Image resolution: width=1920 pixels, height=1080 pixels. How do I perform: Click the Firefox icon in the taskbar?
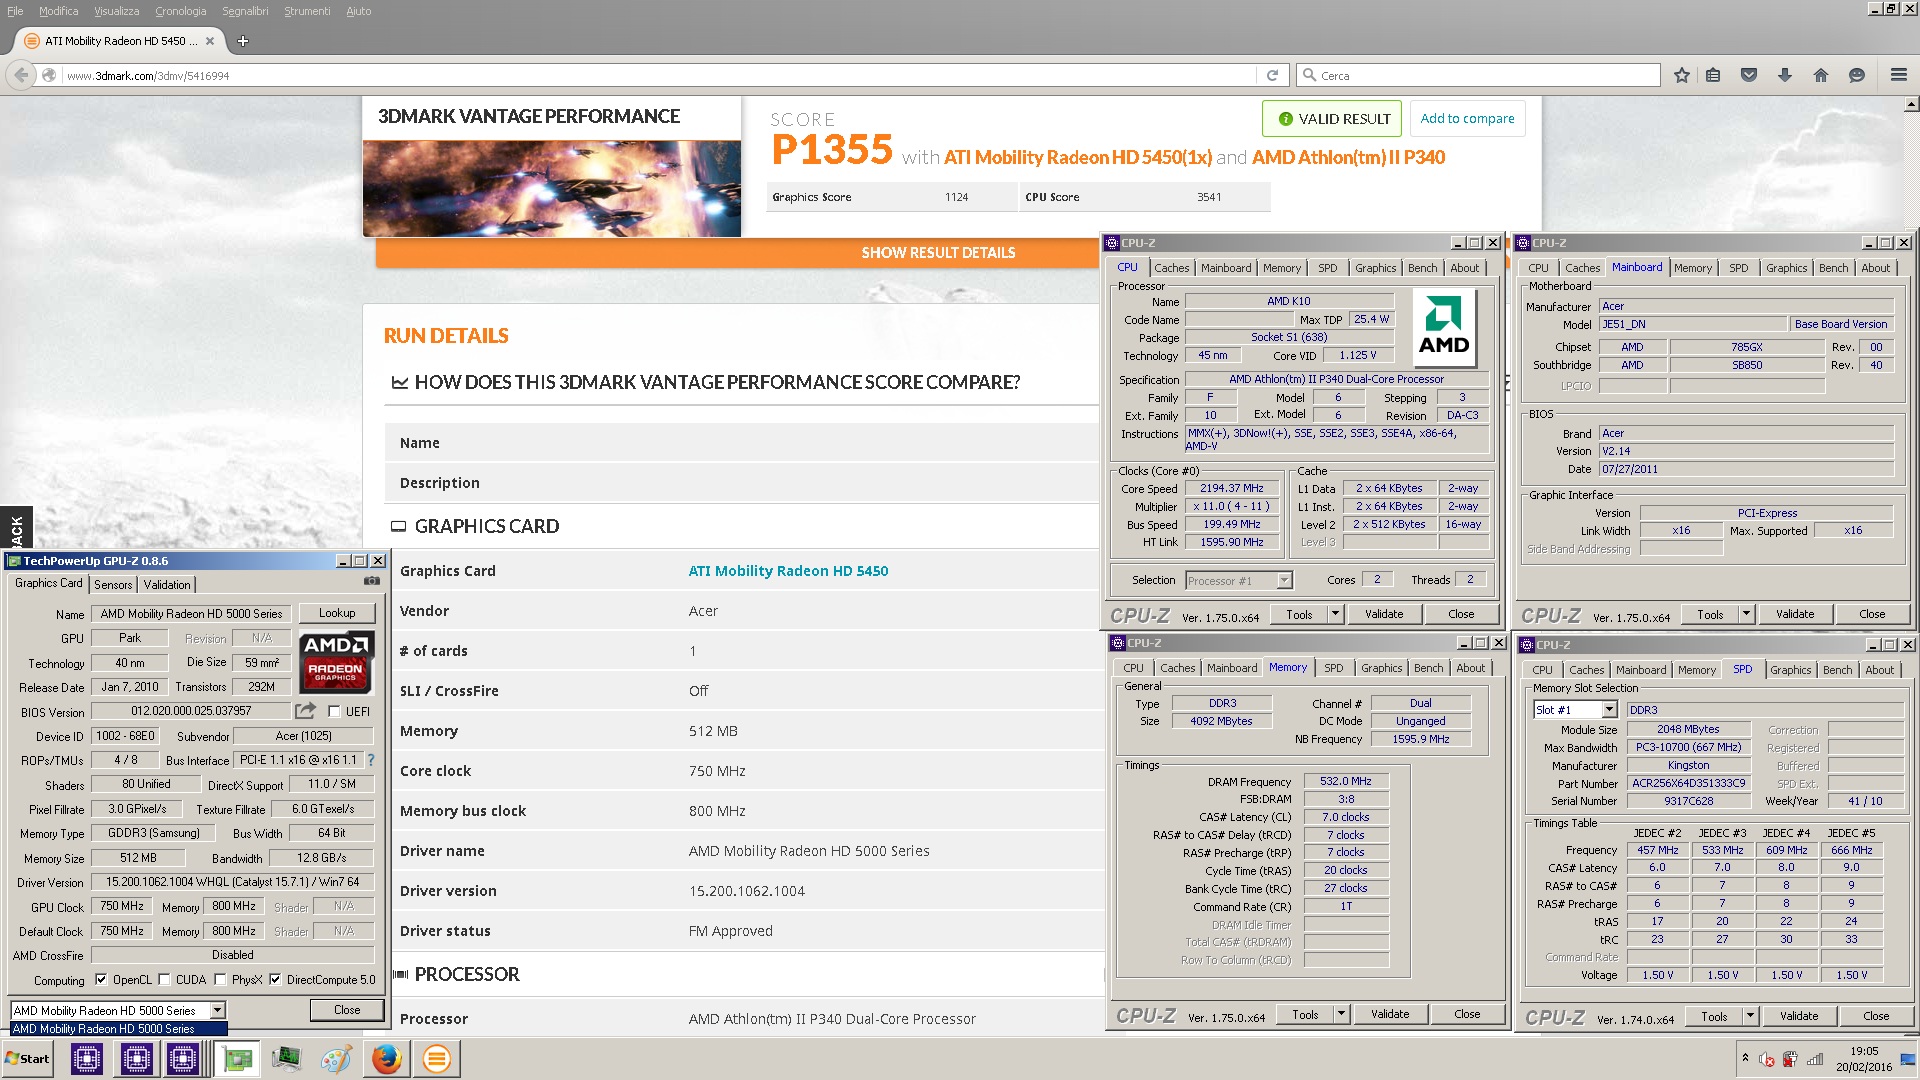tap(387, 1059)
